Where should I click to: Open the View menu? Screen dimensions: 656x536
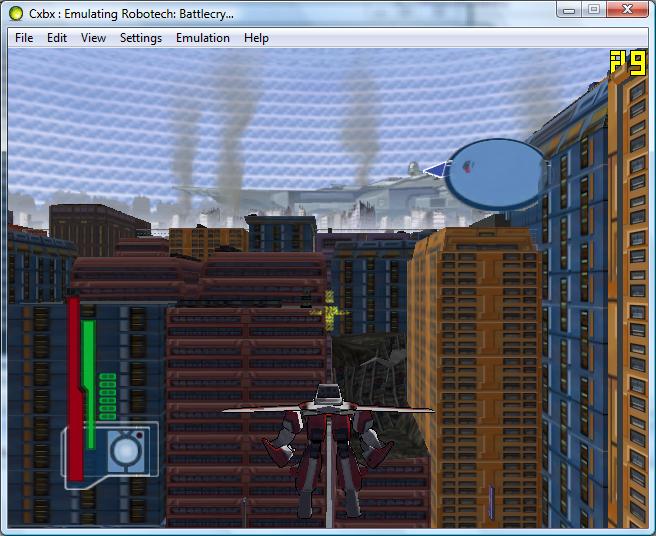93,38
